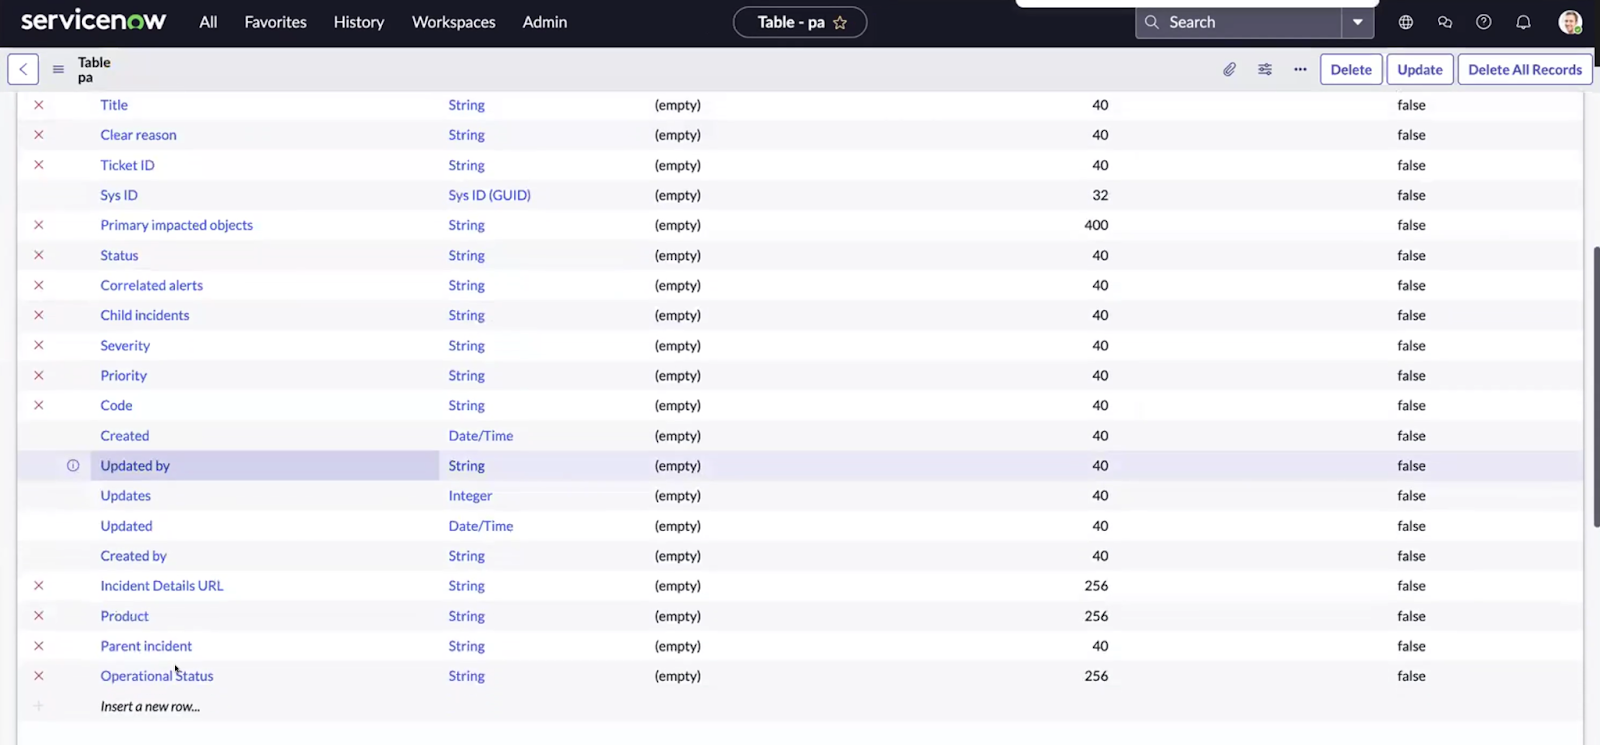Delete Incident Details URL row via X

(39, 586)
